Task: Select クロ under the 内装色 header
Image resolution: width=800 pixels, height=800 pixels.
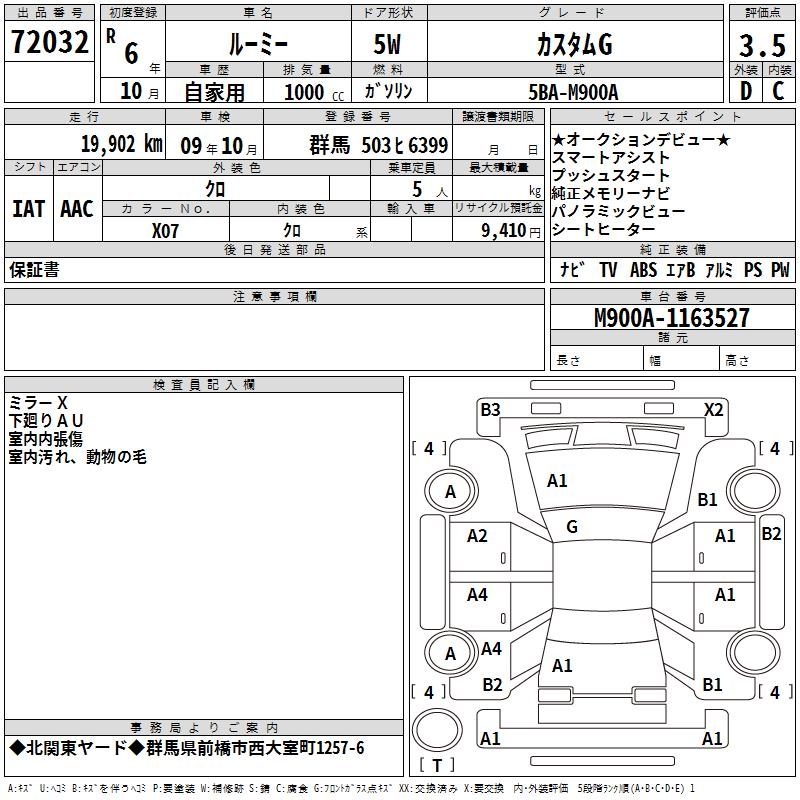Action: [x=292, y=231]
